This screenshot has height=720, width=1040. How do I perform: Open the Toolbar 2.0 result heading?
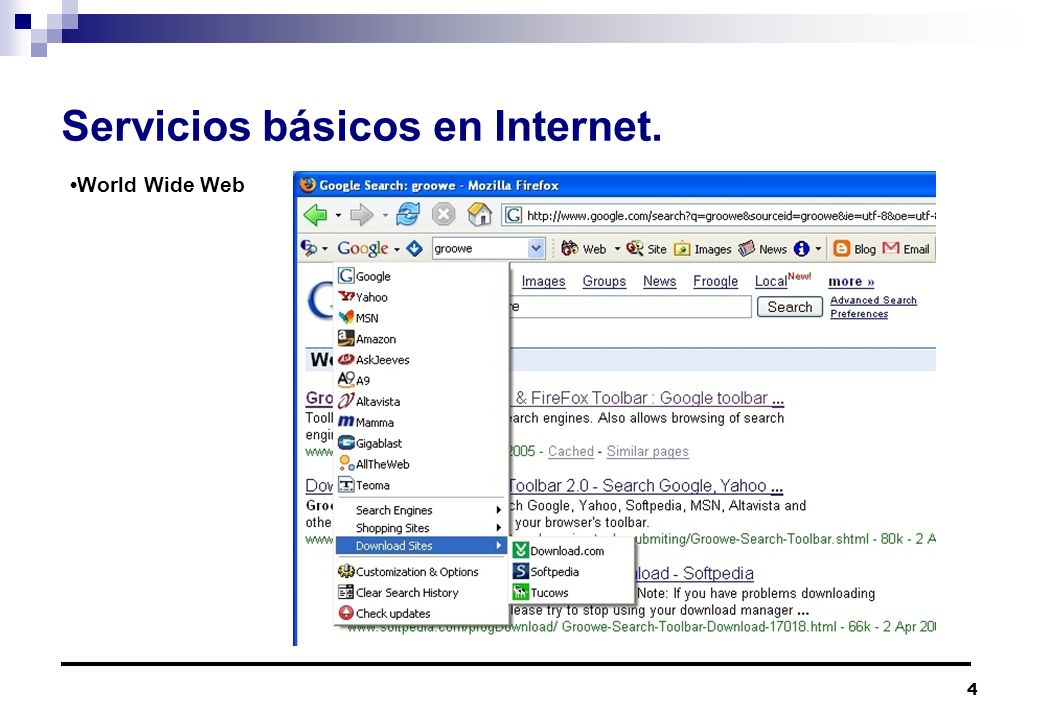click(x=646, y=486)
